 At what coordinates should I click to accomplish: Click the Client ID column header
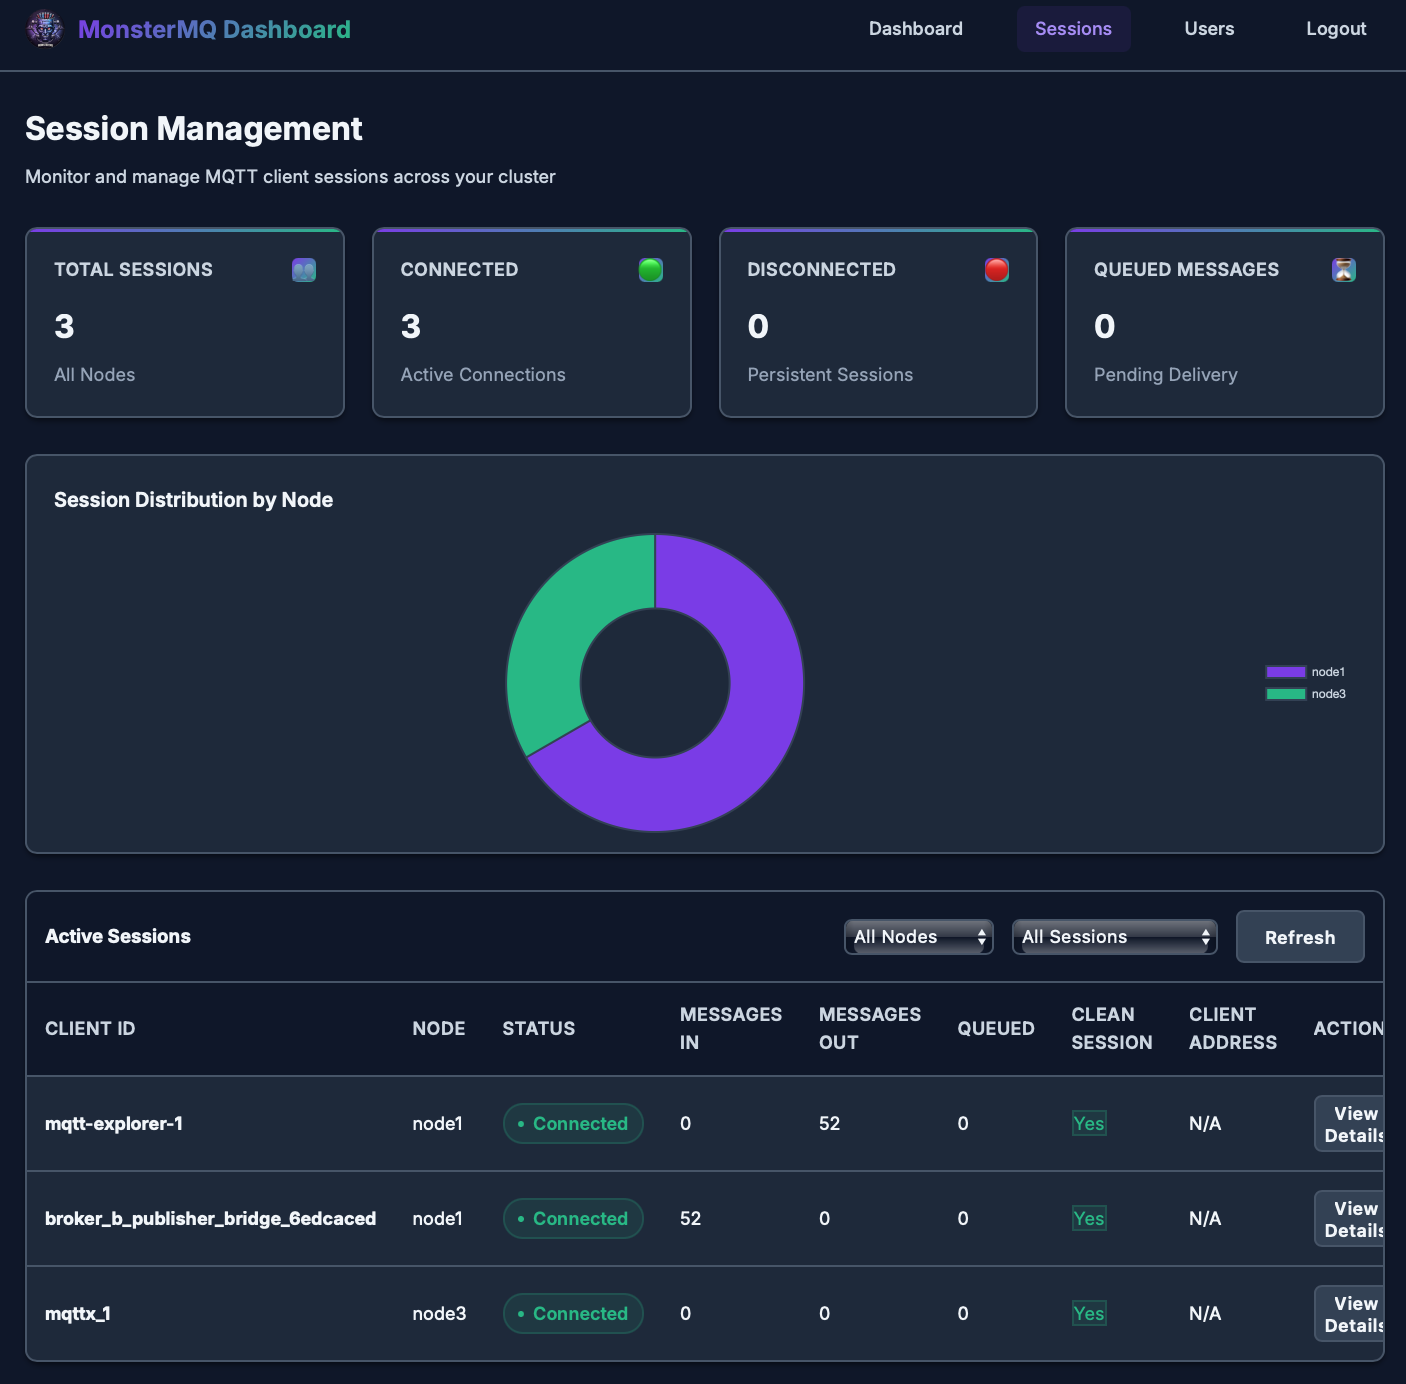[90, 1029]
